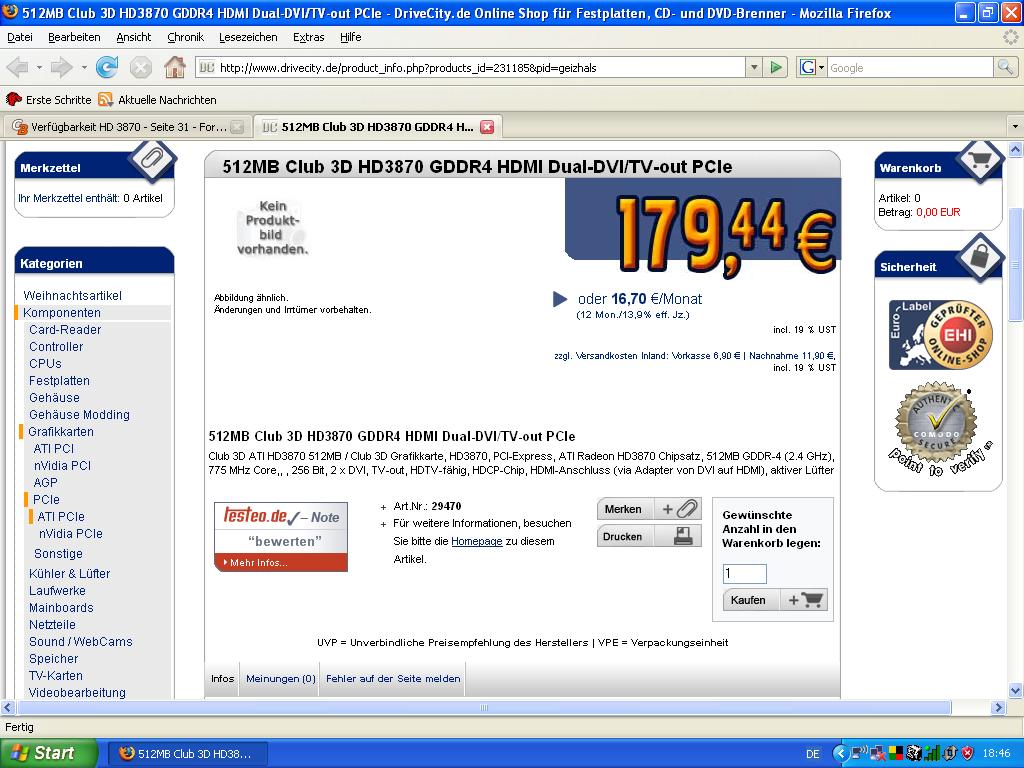
Task: Click the Stop loading icon
Action: pyautogui.click(x=140, y=67)
